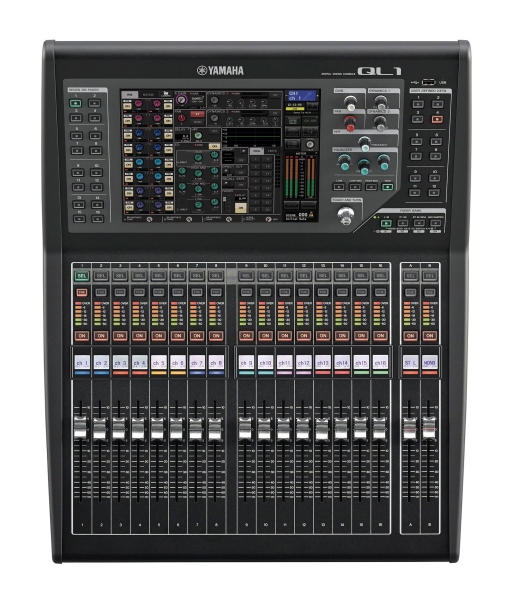Trigger User Defined Key 8
The image size is (512, 600).
[x=435, y=156]
